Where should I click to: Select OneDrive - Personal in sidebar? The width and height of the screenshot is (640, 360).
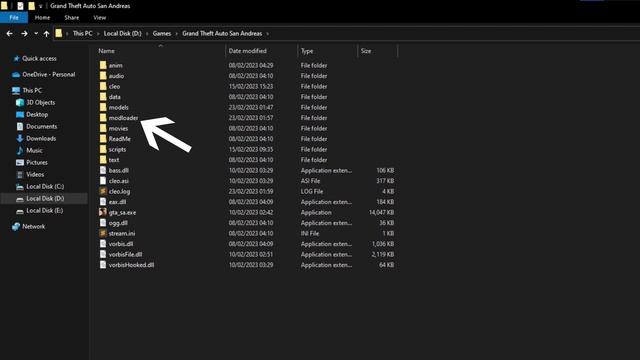tap(49, 75)
